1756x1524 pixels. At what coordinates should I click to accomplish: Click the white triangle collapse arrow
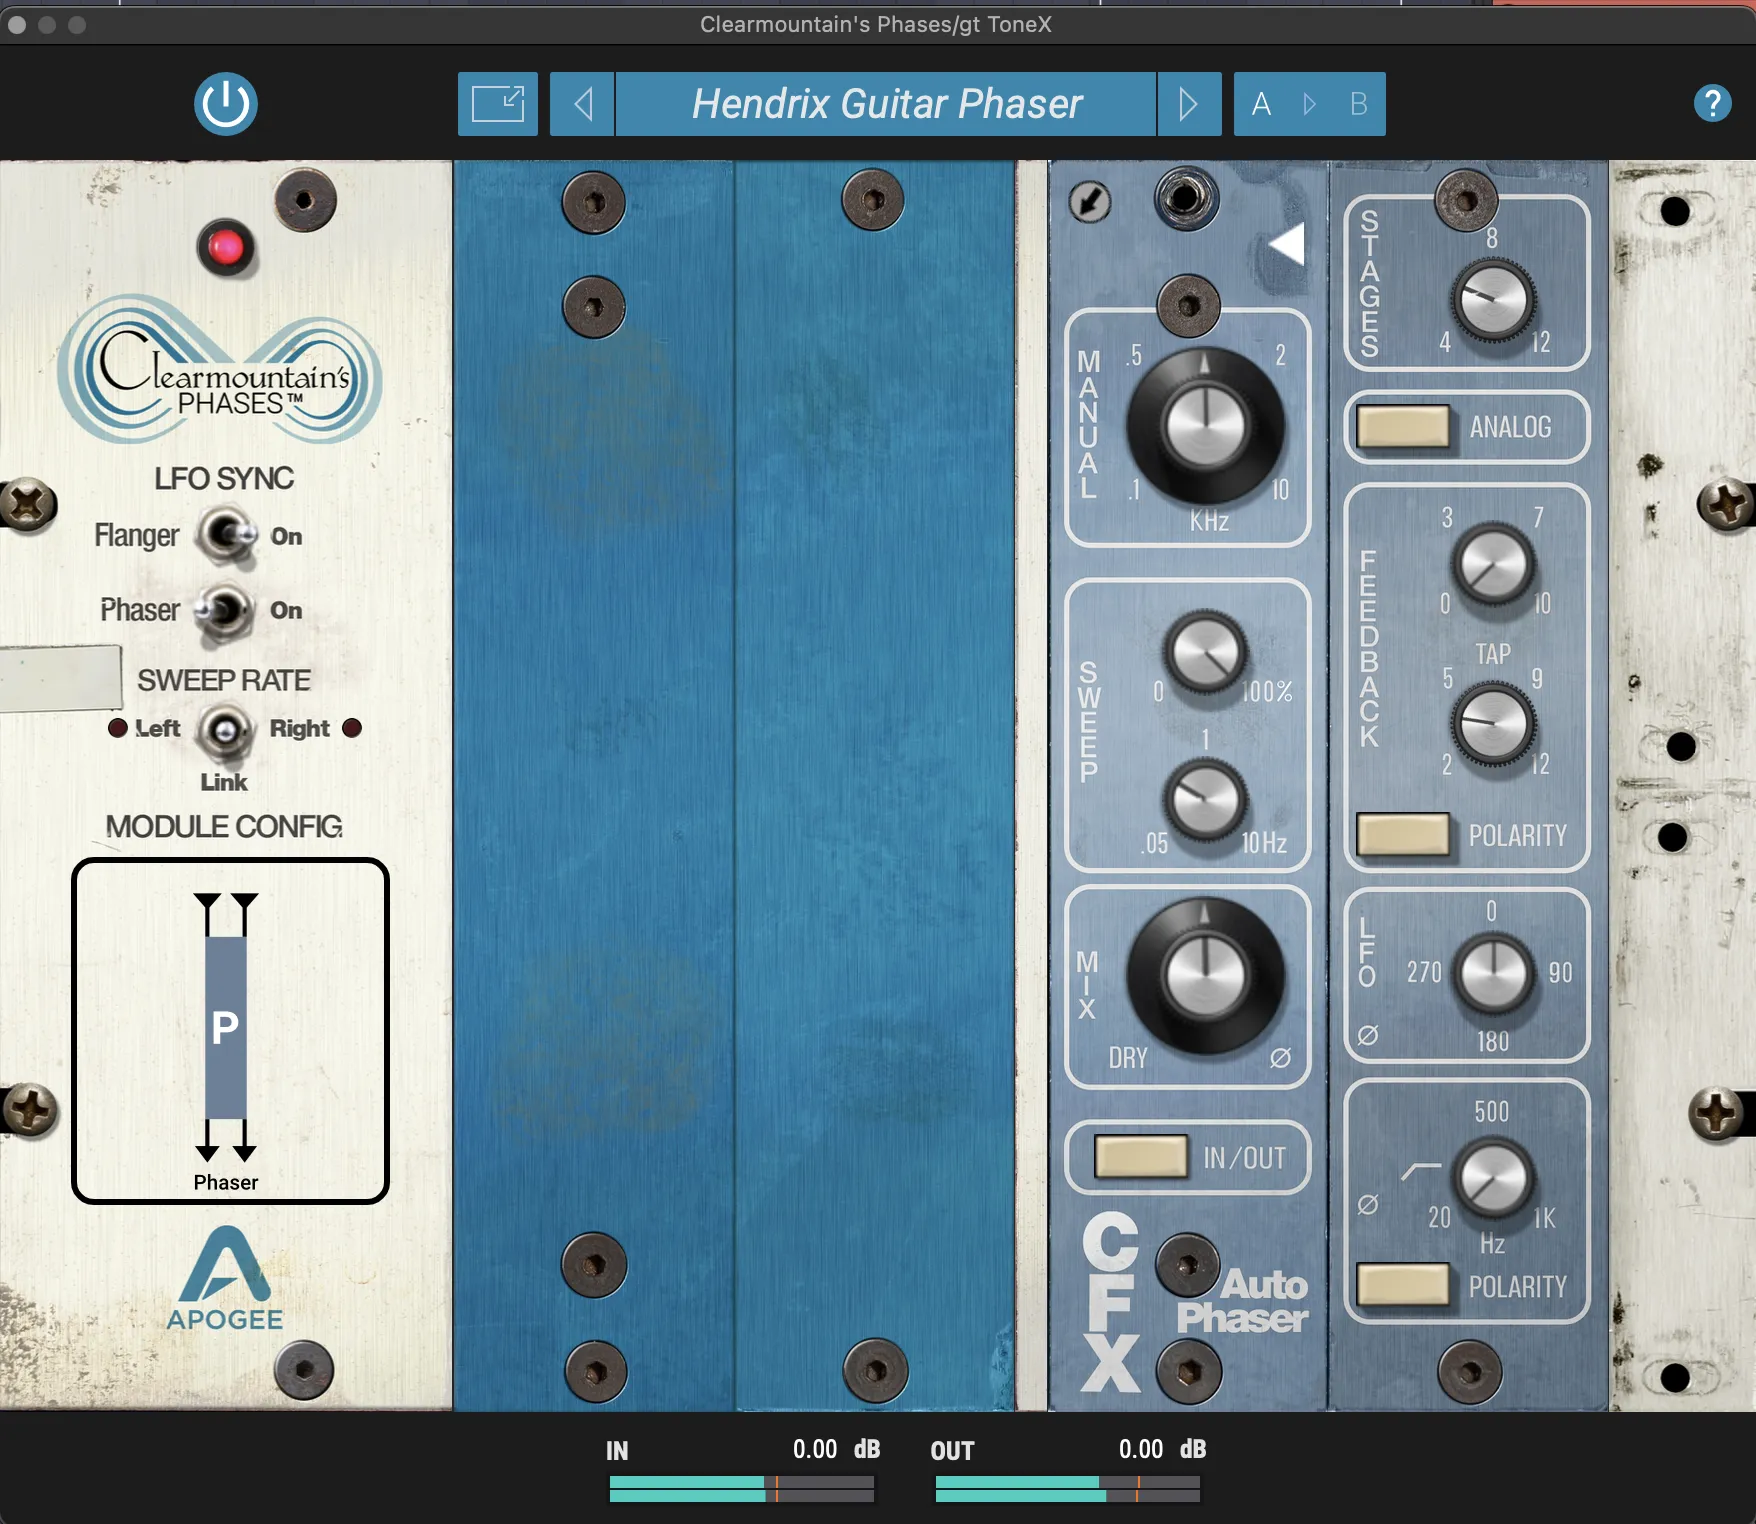pyautogui.click(x=1288, y=244)
